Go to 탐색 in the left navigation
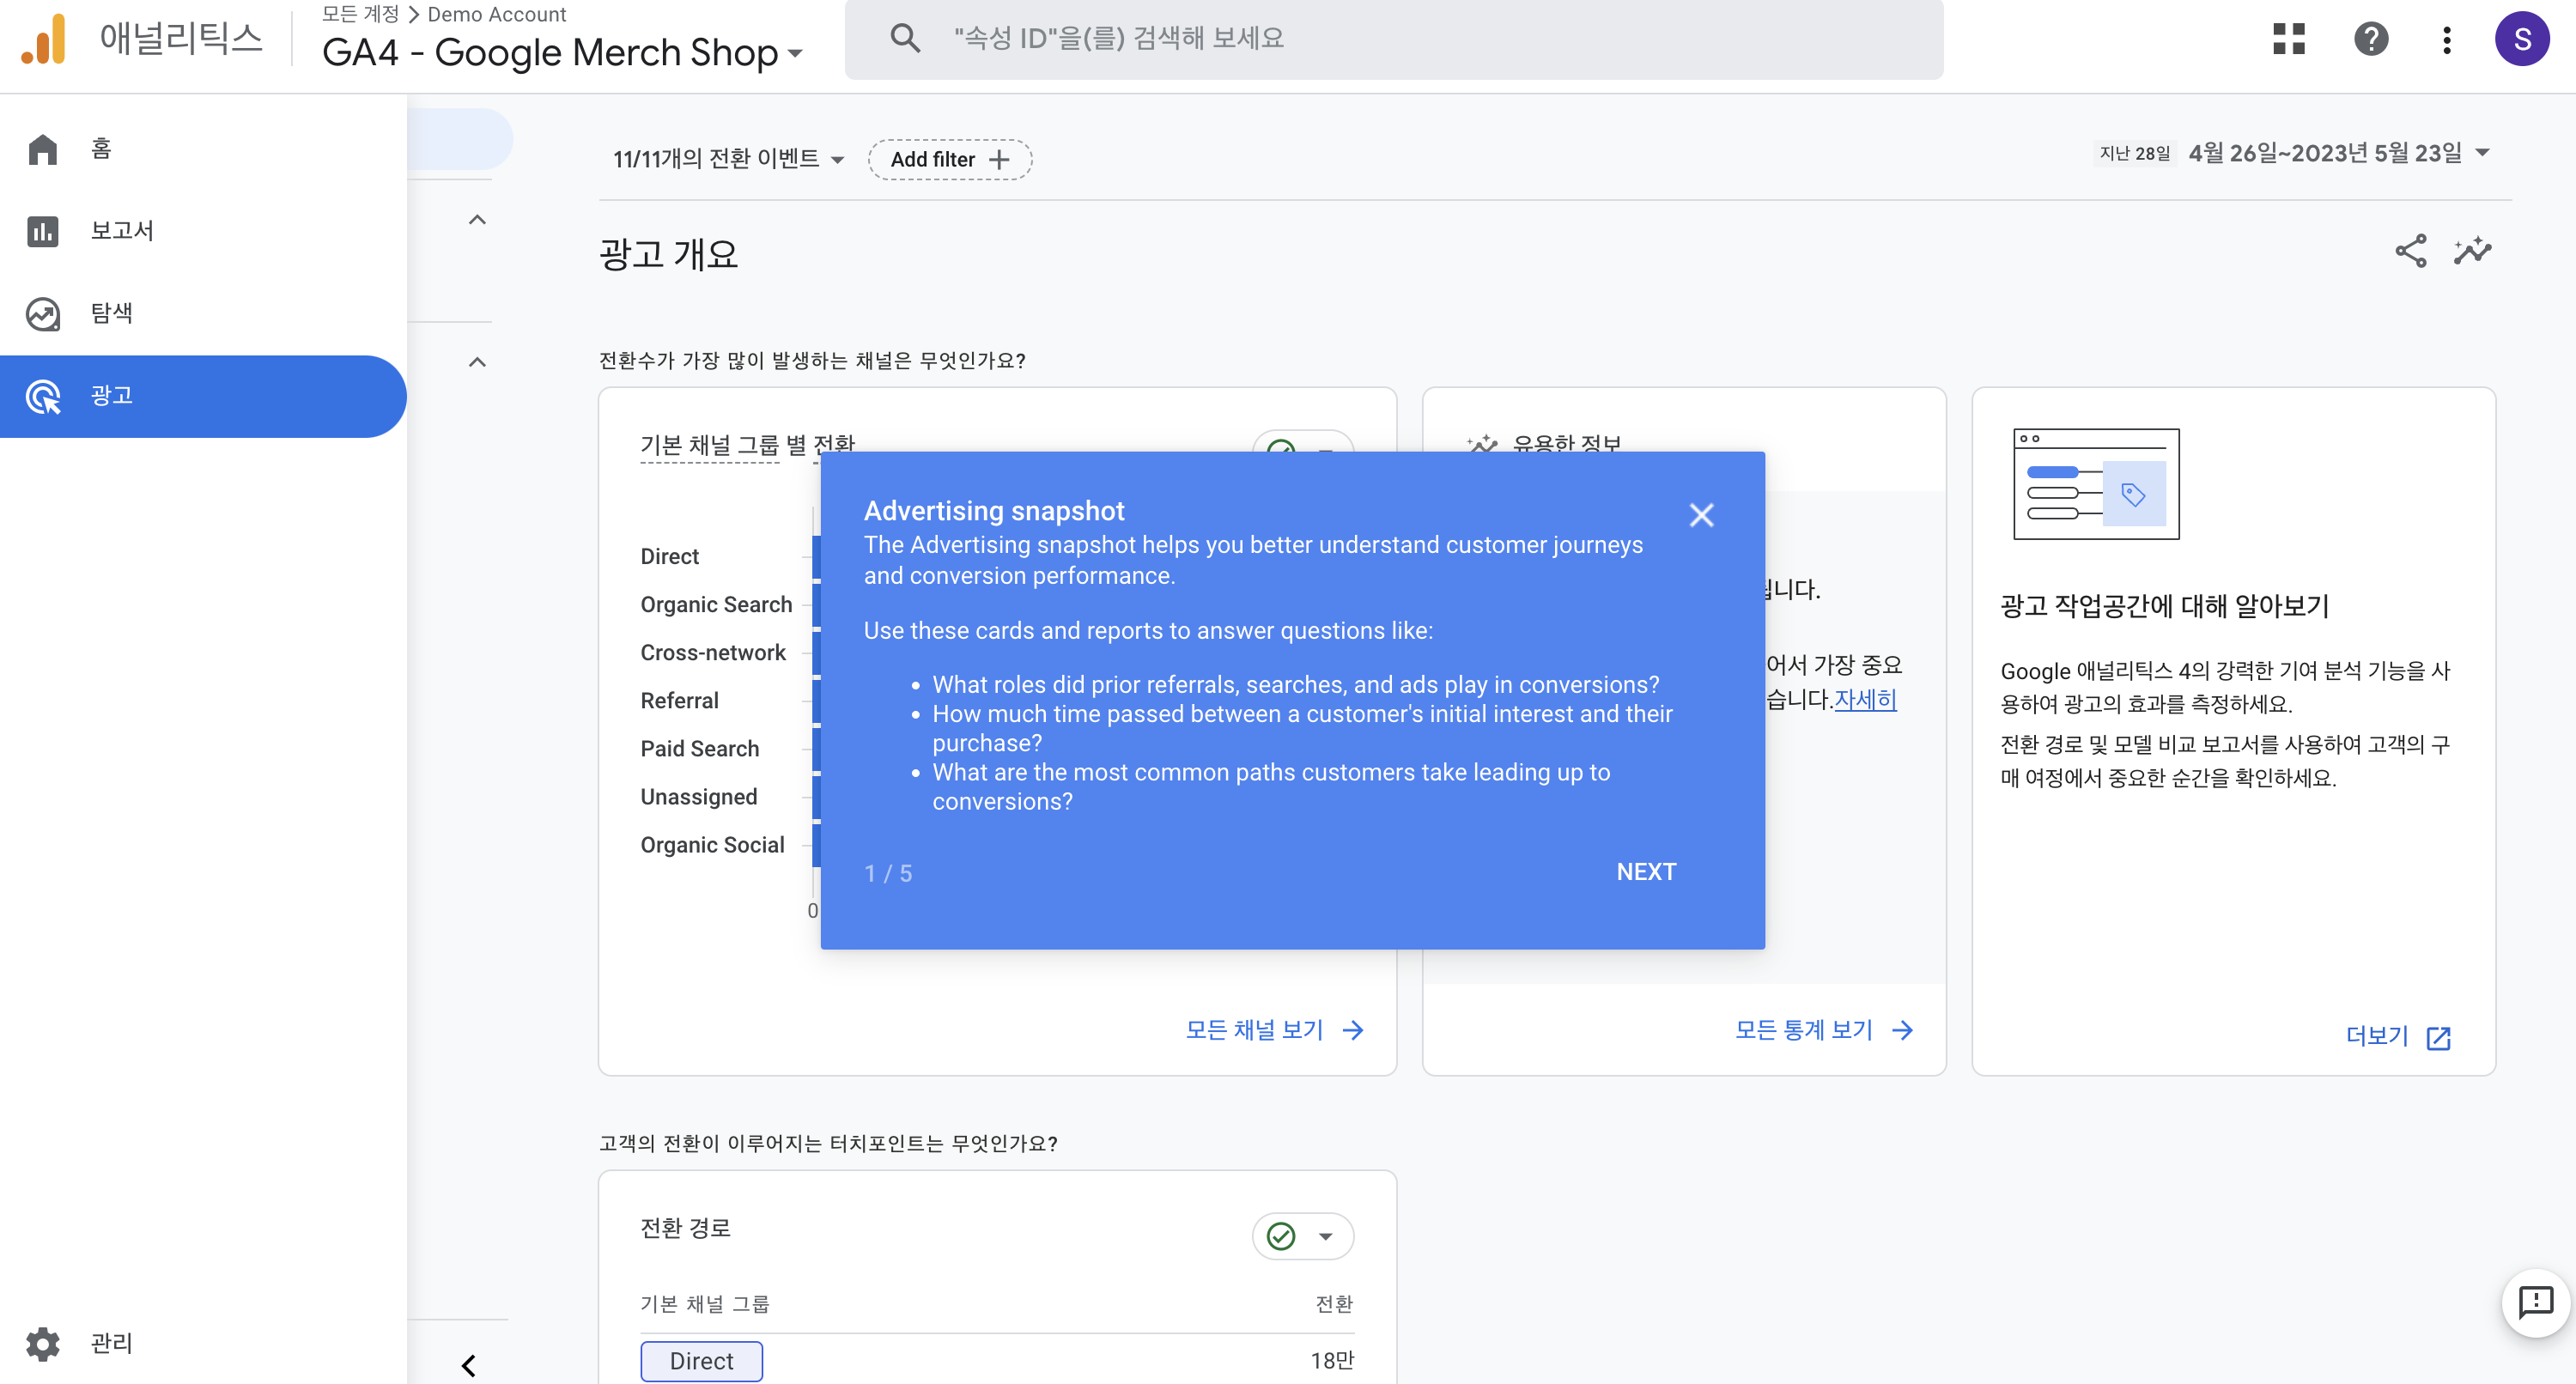2576x1384 pixels. (x=111, y=313)
